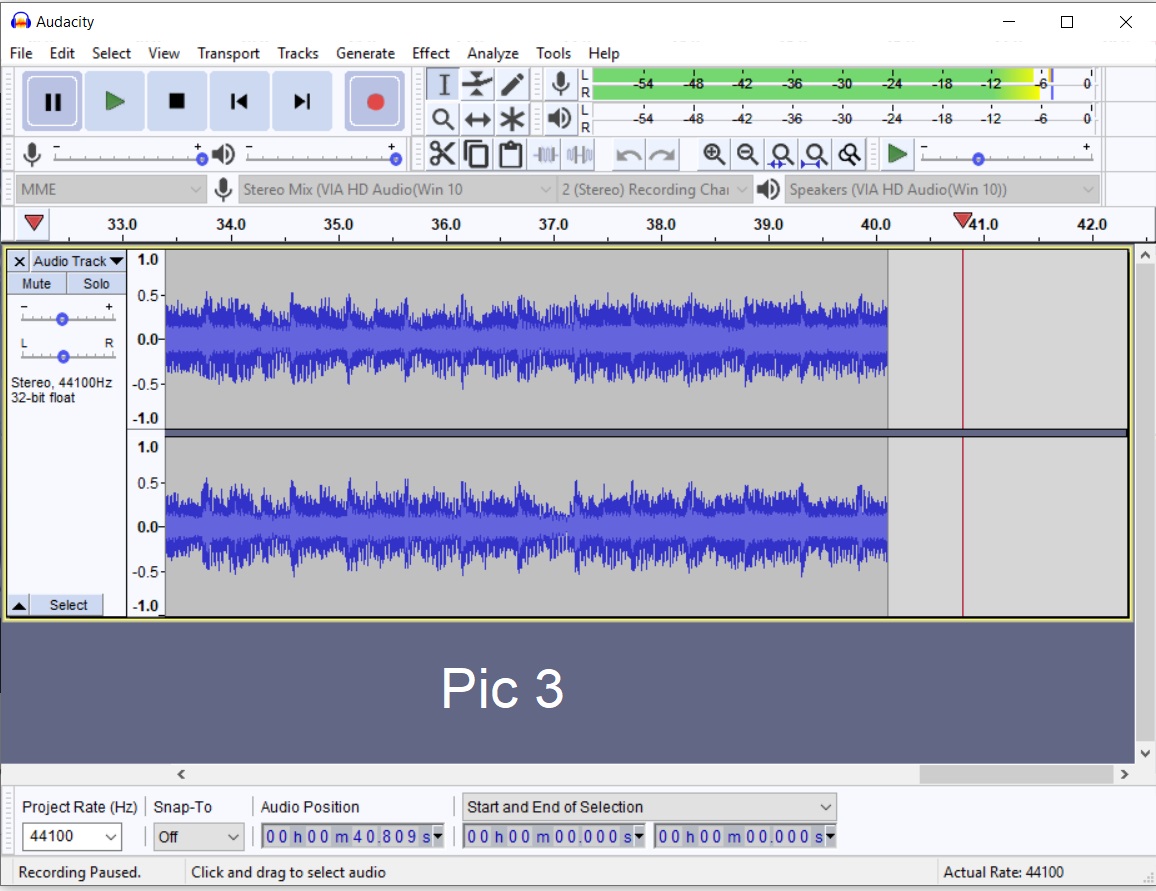Open Start and End of Selection dropdown
Screen dimensions: 1156x891
pyautogui.click(x=649, y=807)
